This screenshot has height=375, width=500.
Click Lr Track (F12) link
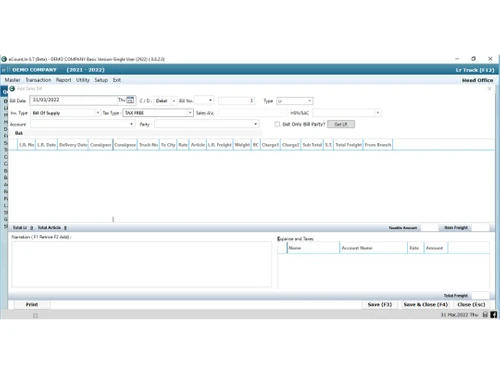point(475,70)
